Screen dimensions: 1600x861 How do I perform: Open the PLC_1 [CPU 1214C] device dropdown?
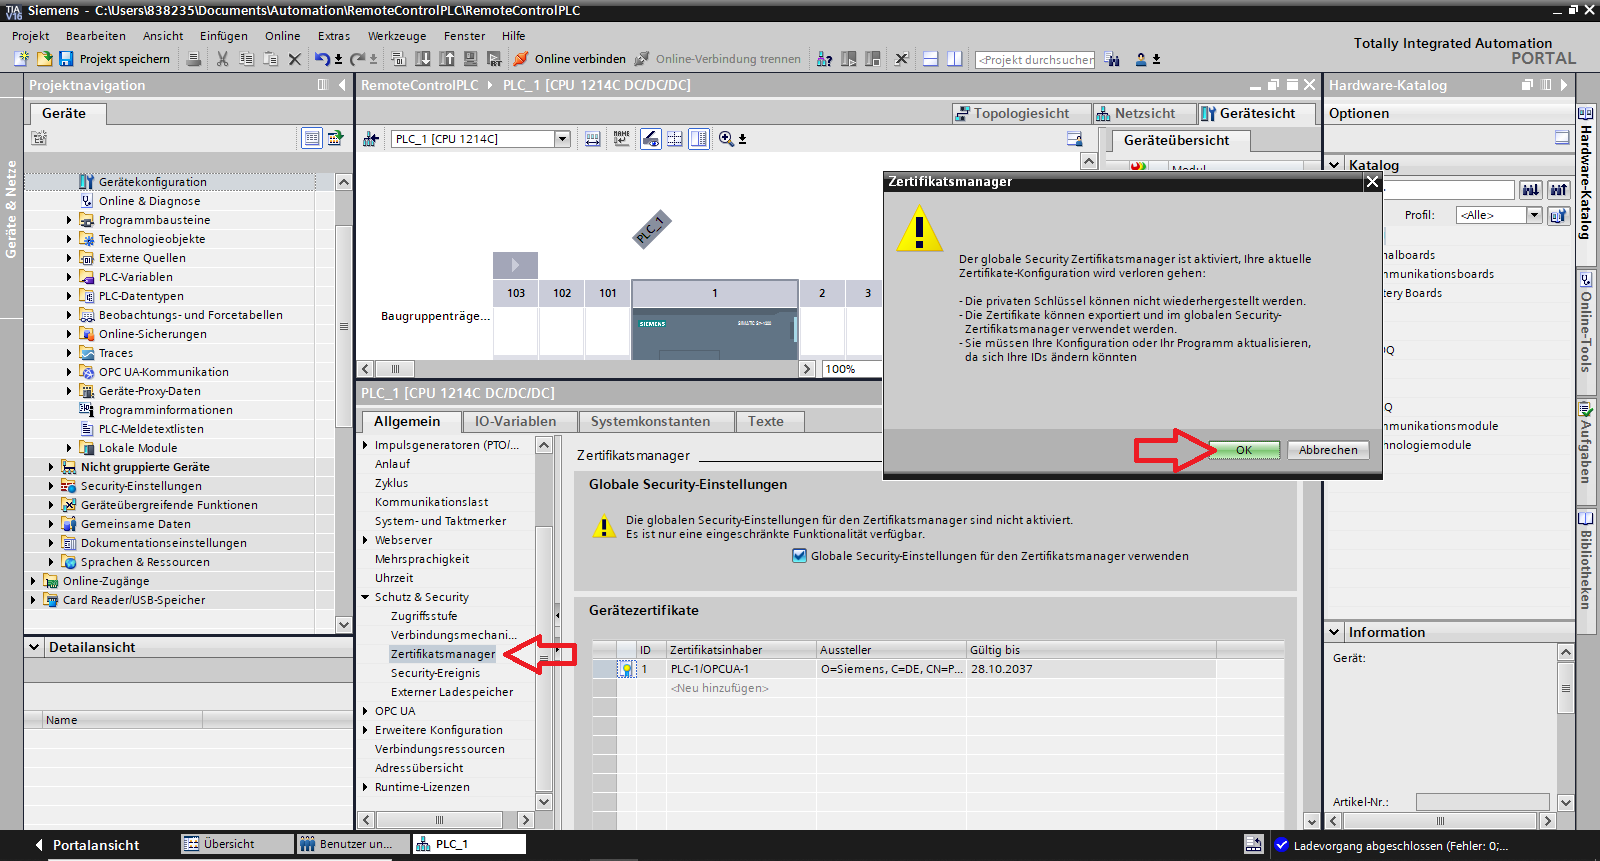562,139
